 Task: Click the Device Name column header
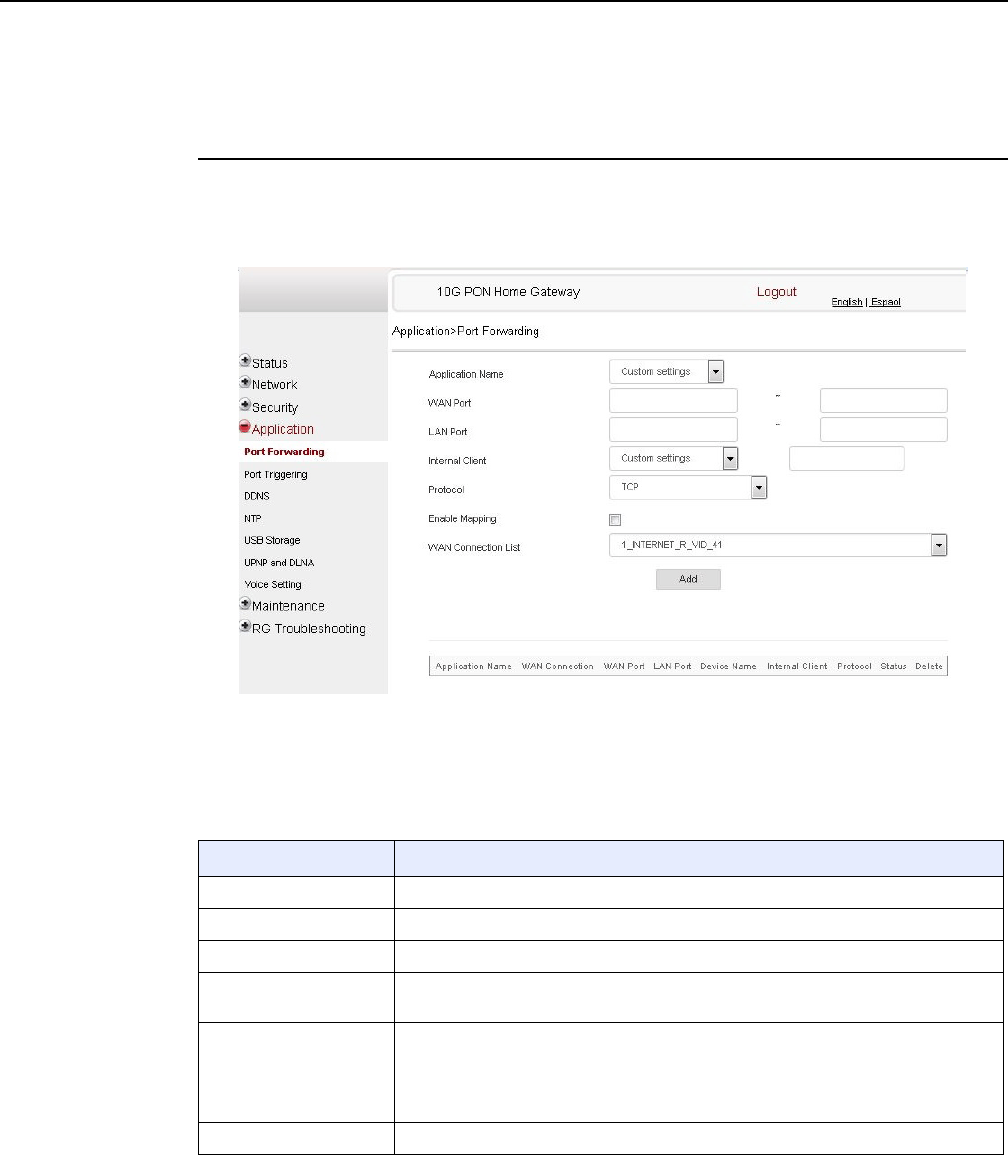click(728, 667)
